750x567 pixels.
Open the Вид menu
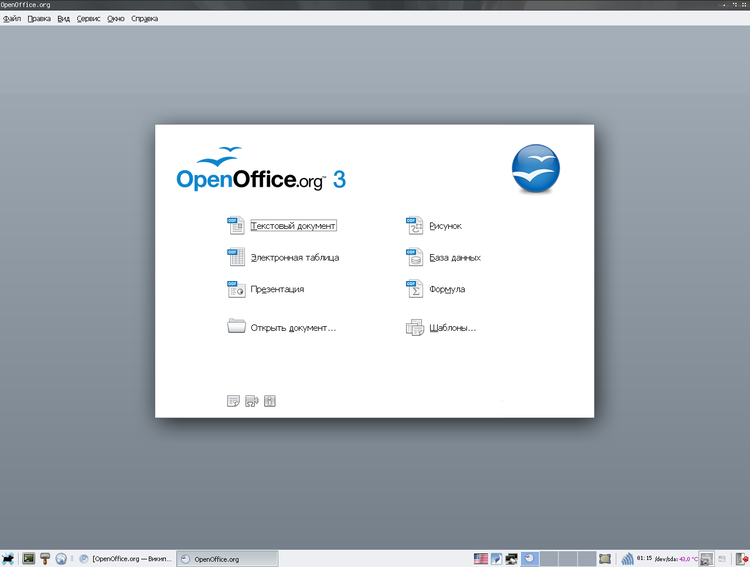(64, 19)
